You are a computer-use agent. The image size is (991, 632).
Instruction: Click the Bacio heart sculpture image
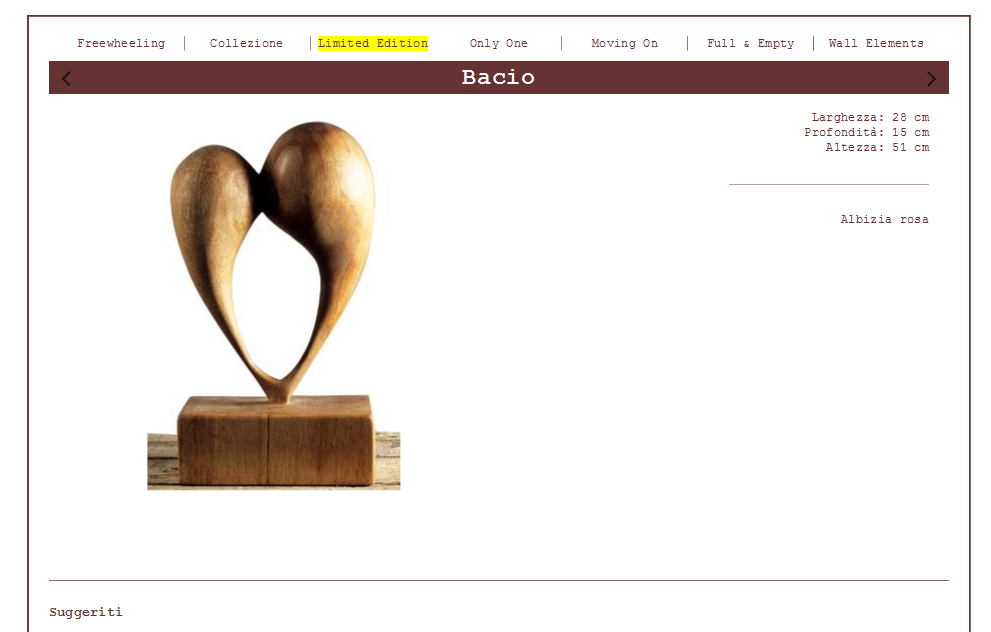pyautogui.click(x=274, y=305)
